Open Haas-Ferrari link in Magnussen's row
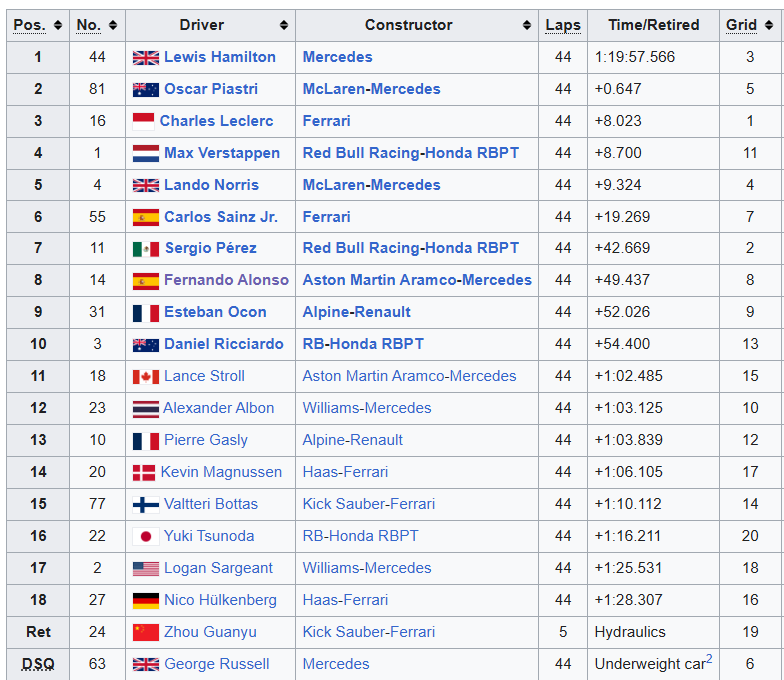The image size is (784, 680). (x=345, y=472)
